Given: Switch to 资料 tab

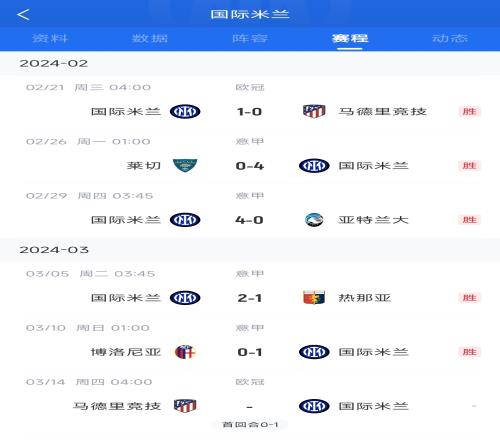Looking at the screenshot, I should click(50, 38).
